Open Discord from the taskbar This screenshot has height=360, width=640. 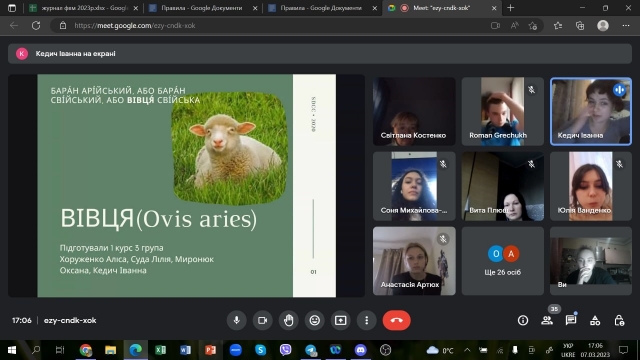click(x=360, y=350)
